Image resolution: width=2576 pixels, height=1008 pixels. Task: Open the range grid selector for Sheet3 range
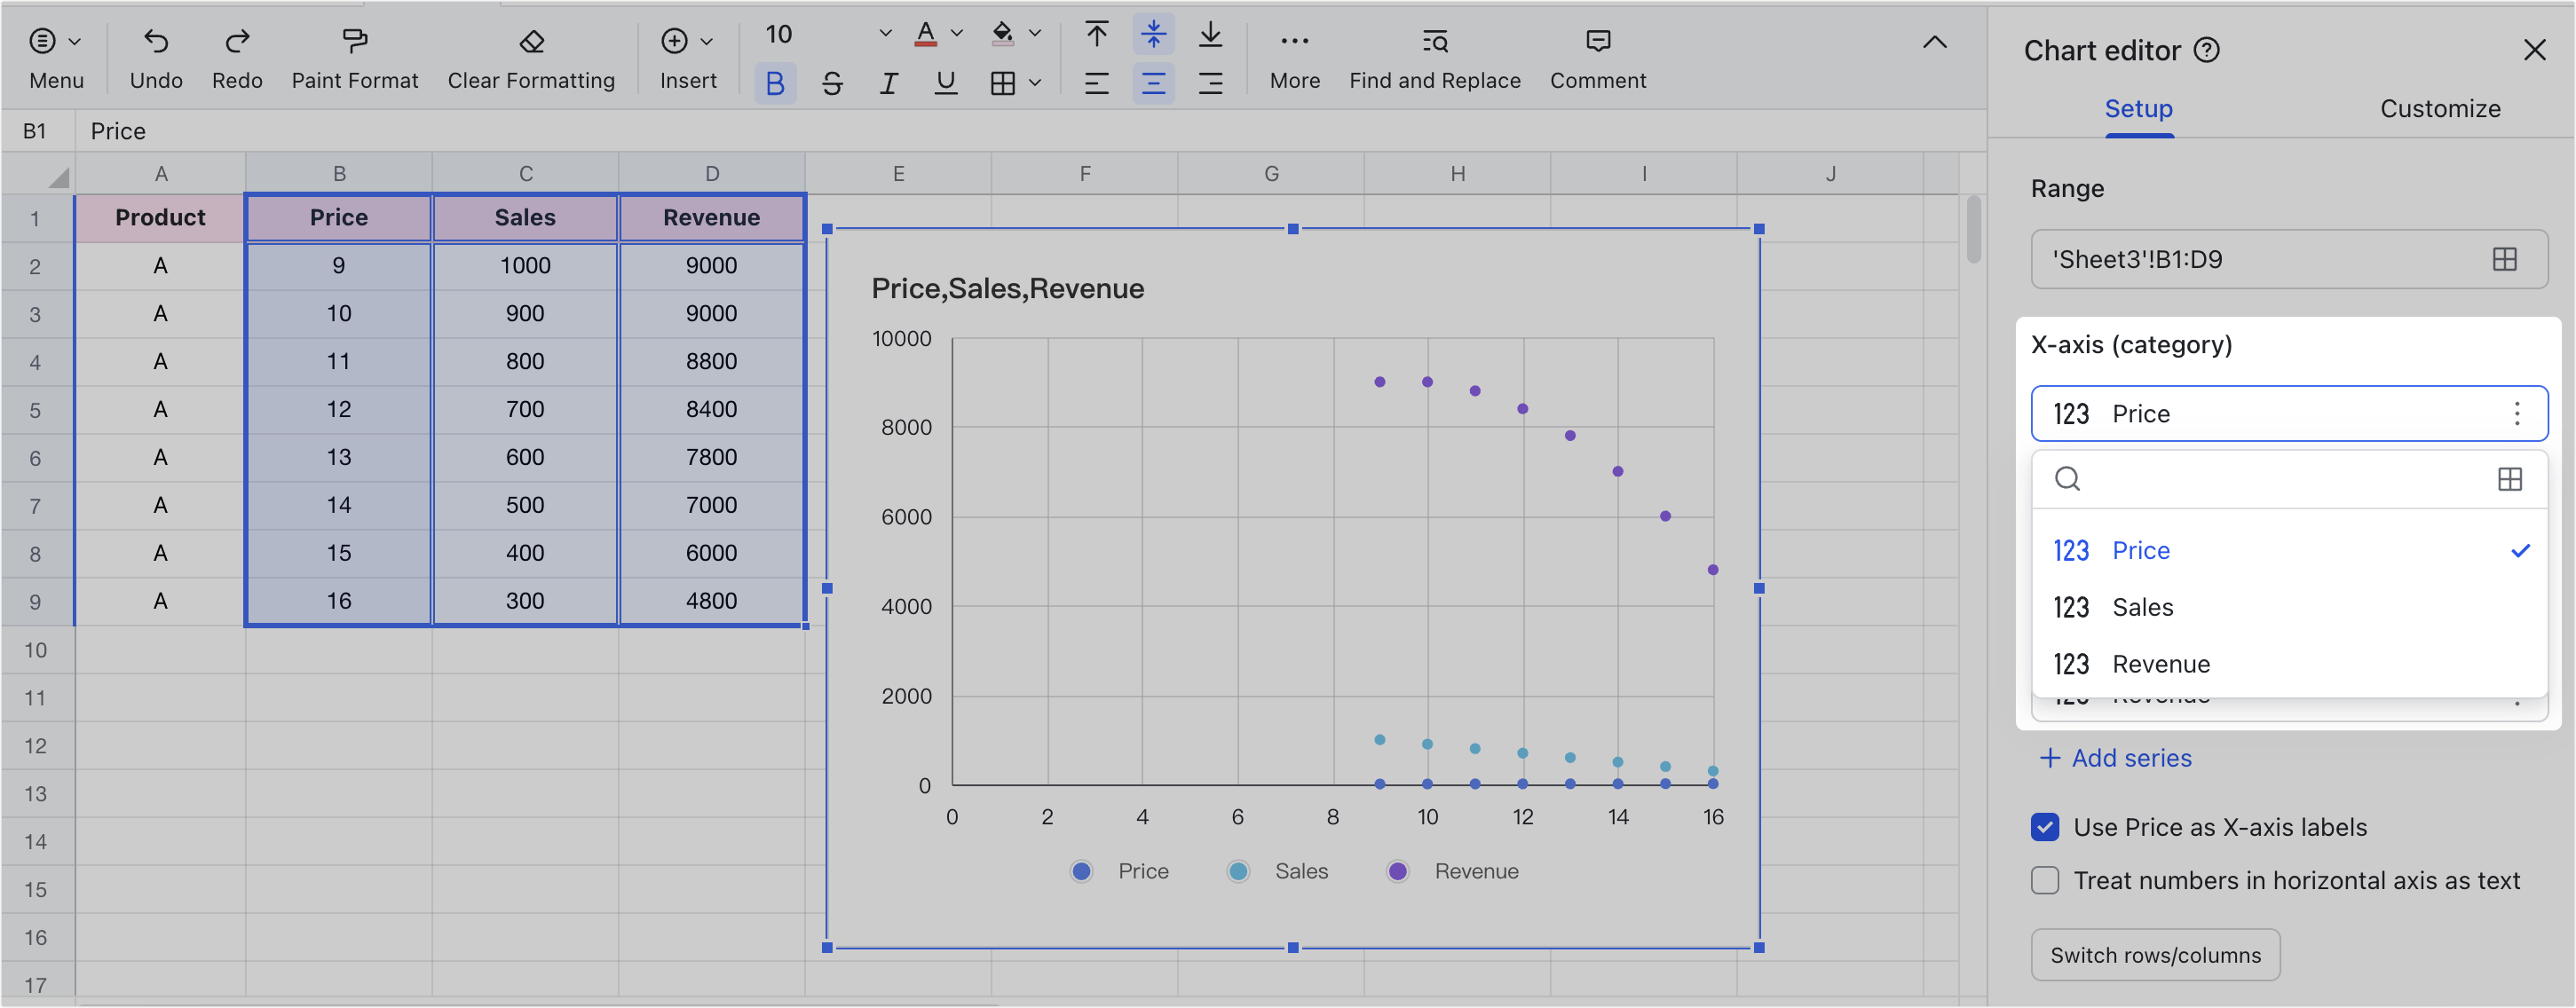pyautogui.click(x=2505, y=259)
